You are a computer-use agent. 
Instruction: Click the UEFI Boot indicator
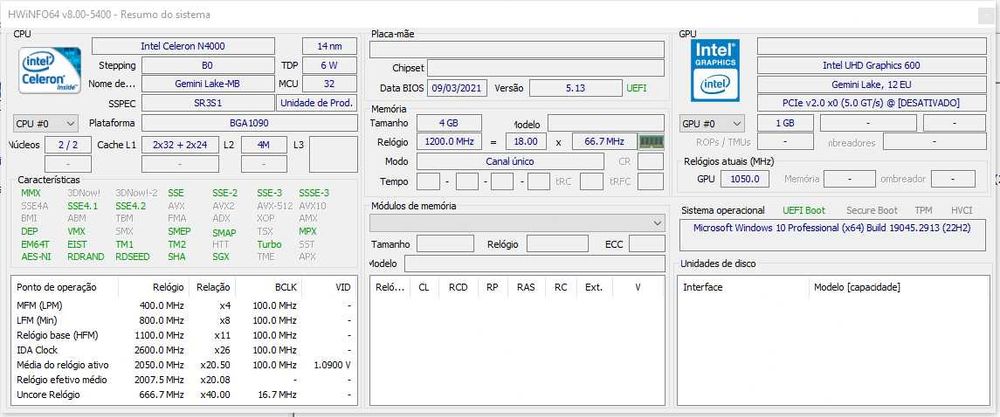[x=804, y=210]
